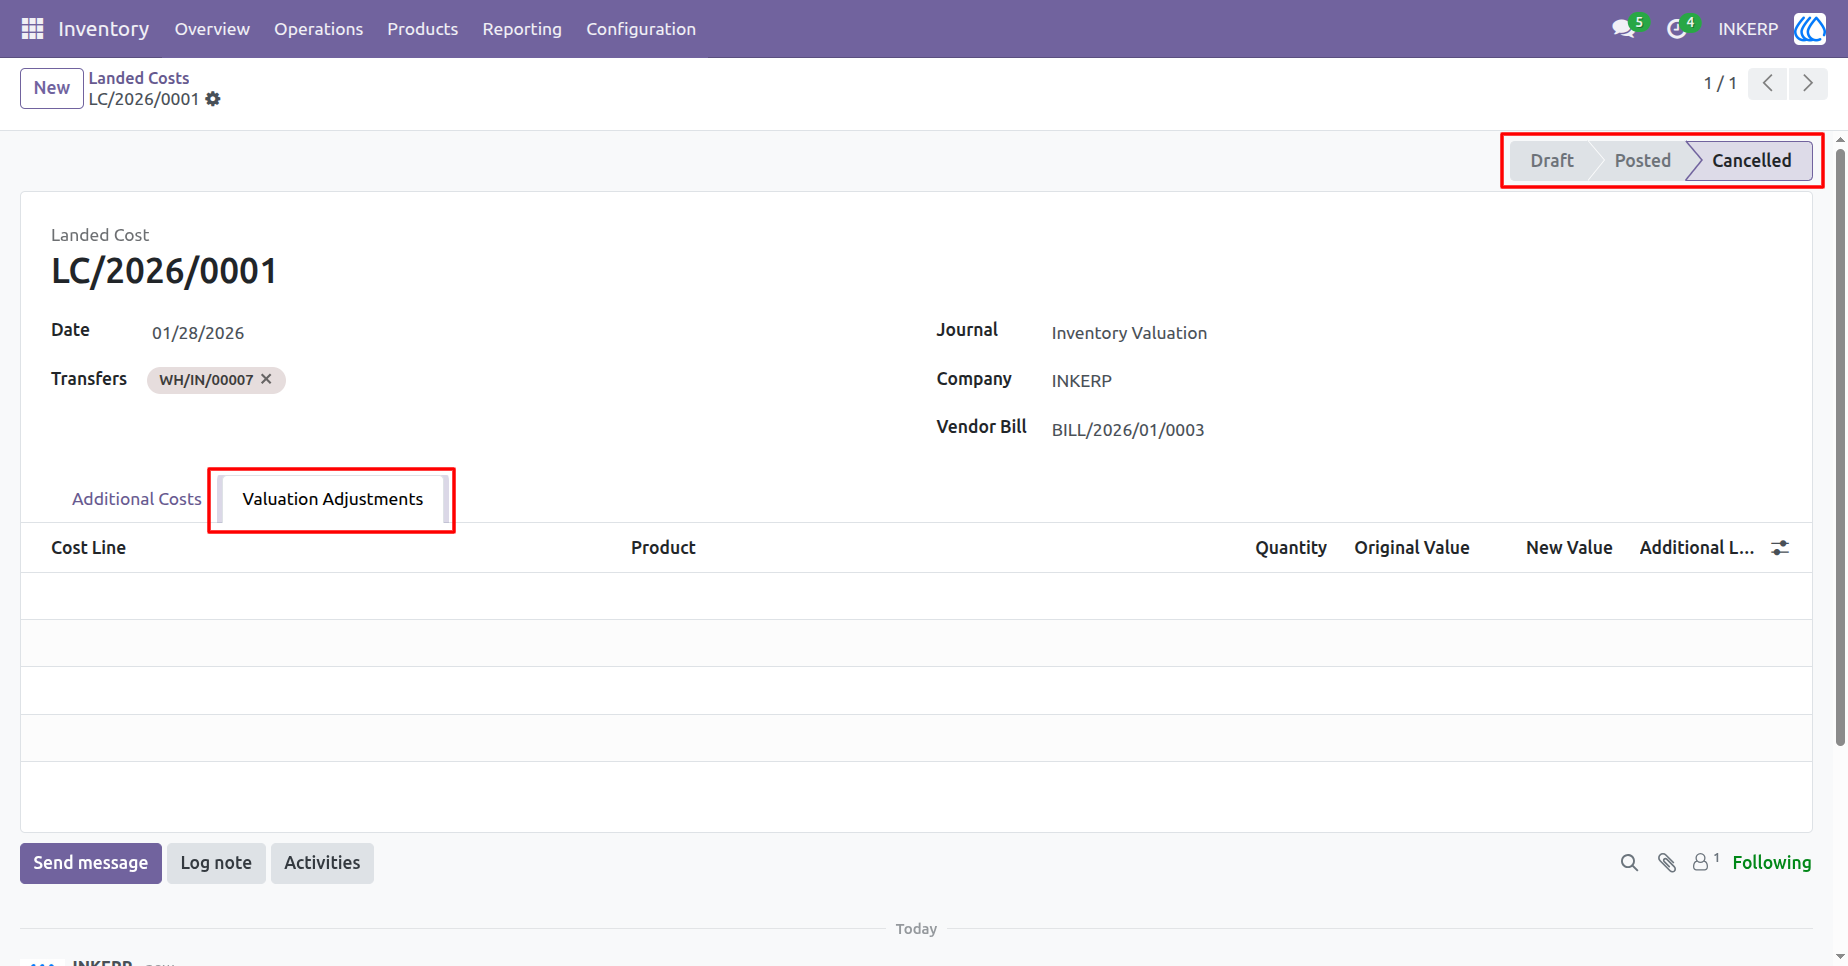Click the page vertical scrollbar
This screenshot has width=1848, height=966.
(1840, 446)
